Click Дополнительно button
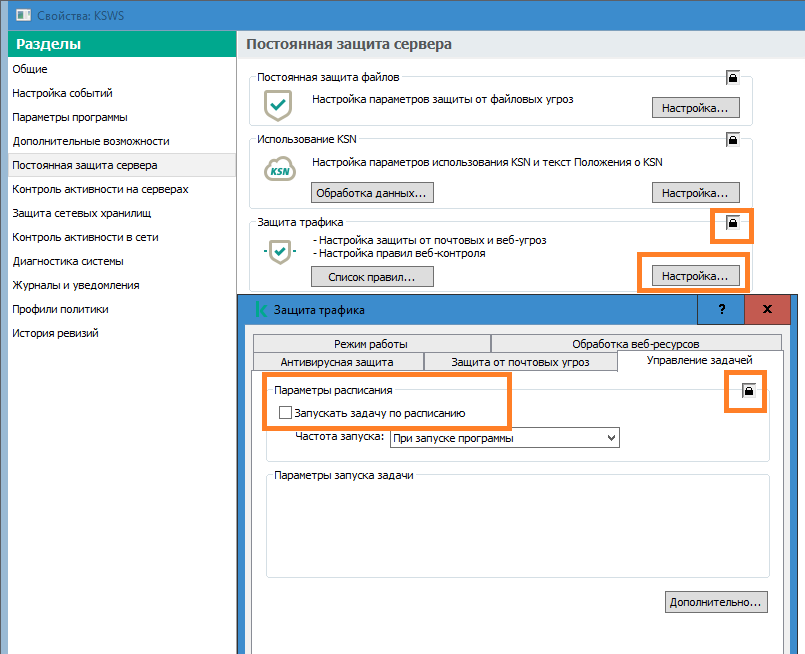805x654 pixels. pyautogui.click(x=716, y=602)
